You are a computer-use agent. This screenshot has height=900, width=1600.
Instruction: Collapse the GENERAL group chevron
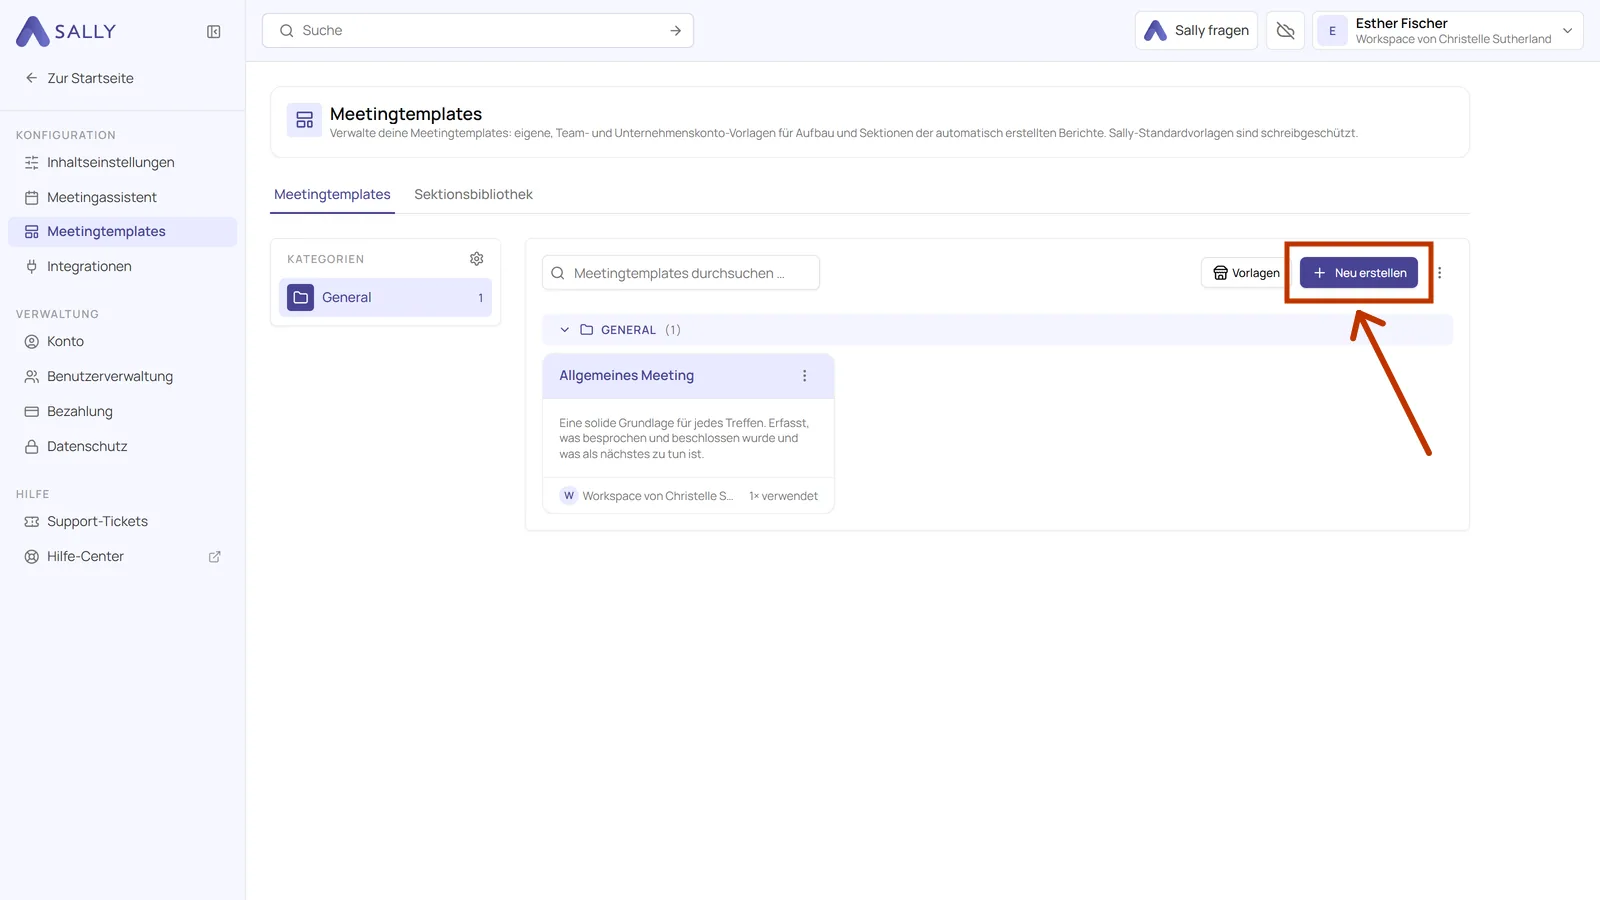click(x=565, y=330)
